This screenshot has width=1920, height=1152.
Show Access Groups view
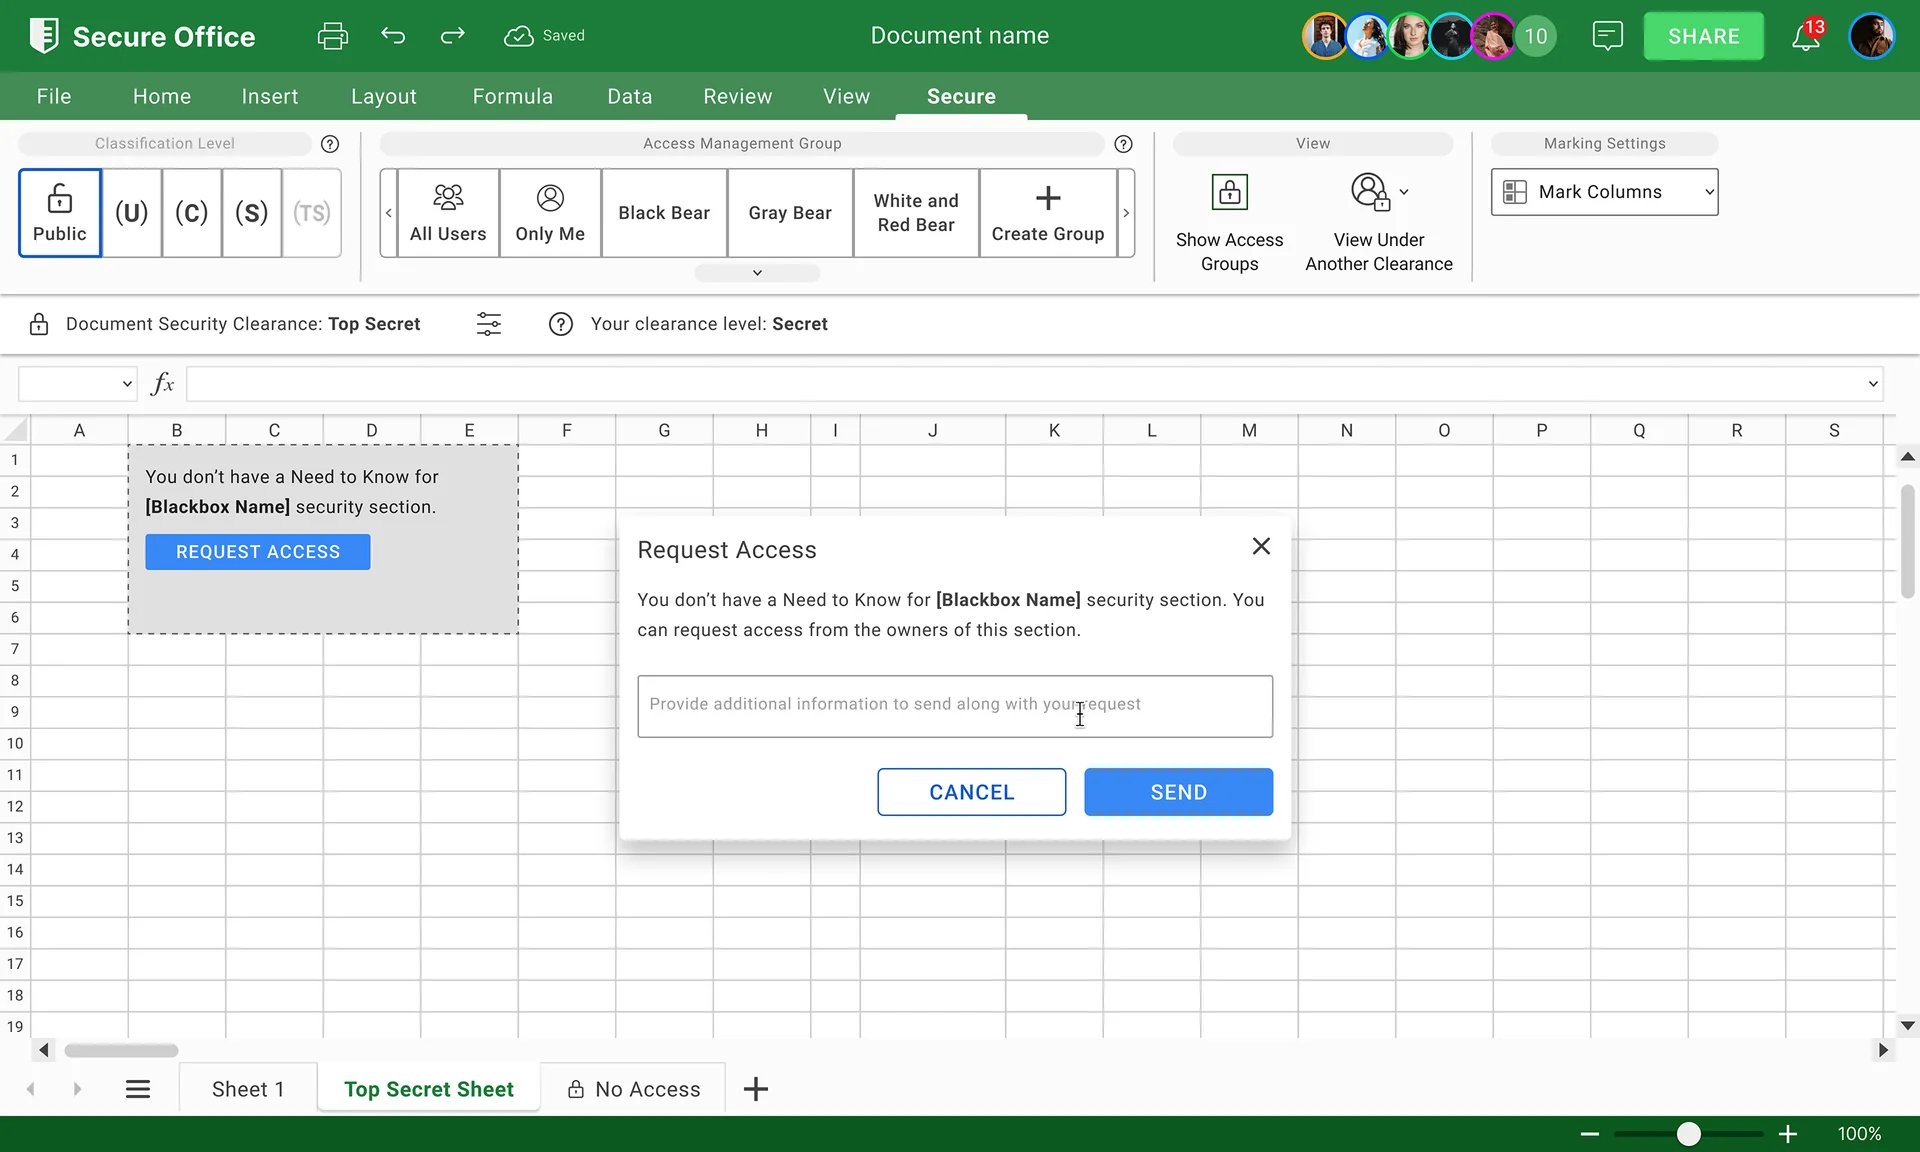coord(1229,224)
